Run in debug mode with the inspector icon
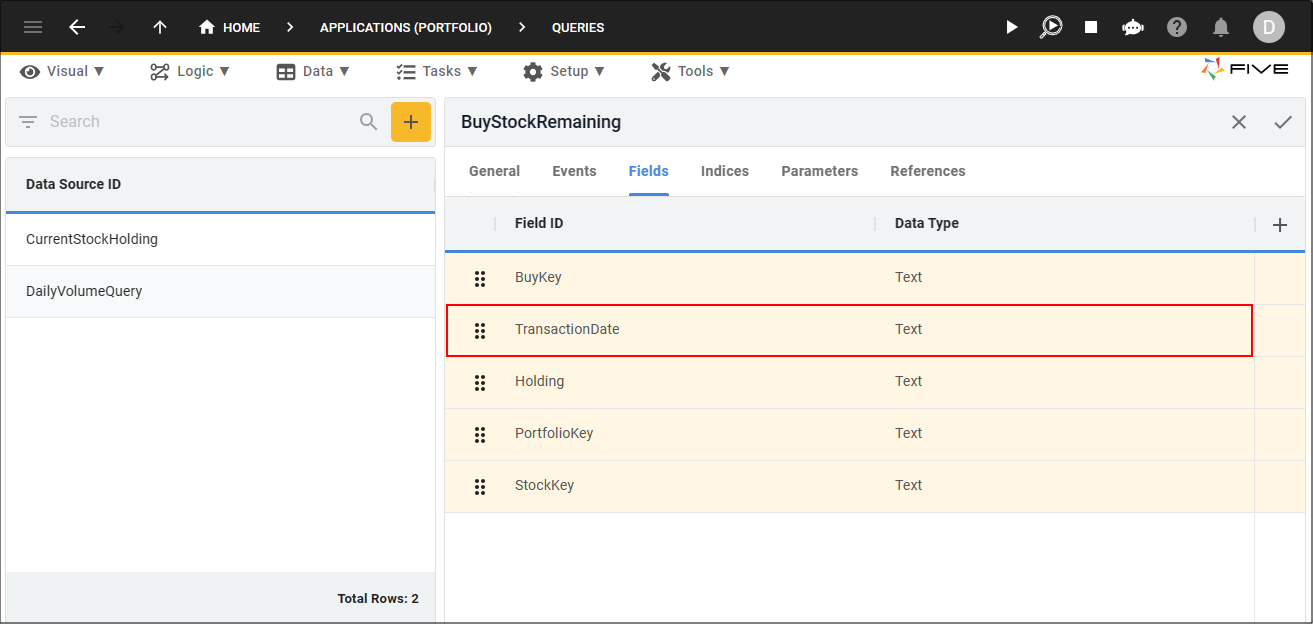The height and width of the screenshot is (624, 1313). click(1051, 27)
